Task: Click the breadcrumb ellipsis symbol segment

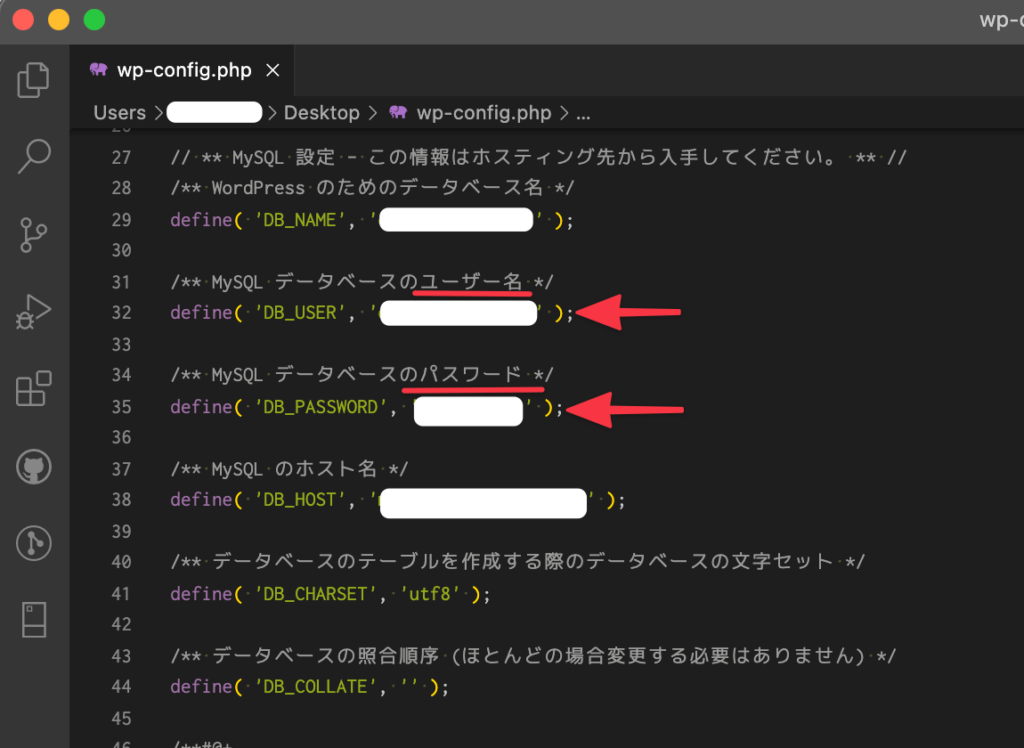Action: (x=583, y=114)
